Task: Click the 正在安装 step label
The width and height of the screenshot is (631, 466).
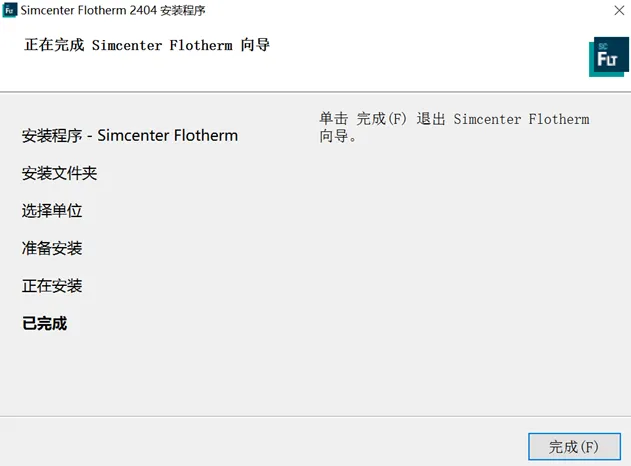Action: [52, 286]
